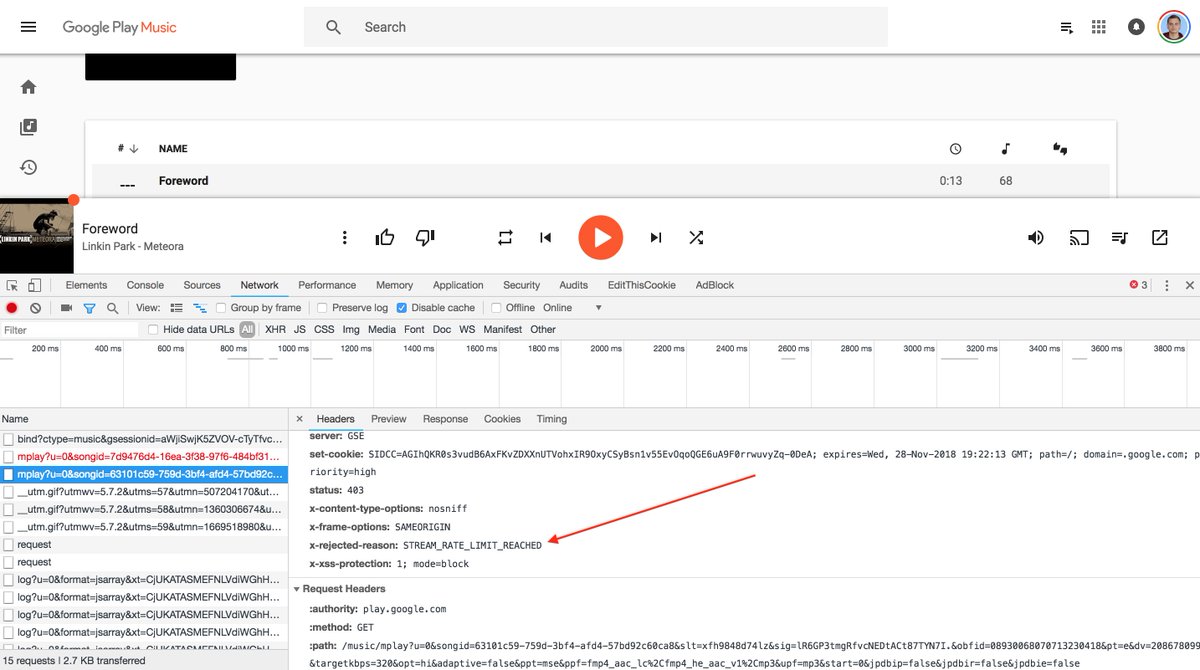The width and height of the screenshot is (1200, 670).
Task: Open the queue icon in the top bar
Action: click(1067, 27)
